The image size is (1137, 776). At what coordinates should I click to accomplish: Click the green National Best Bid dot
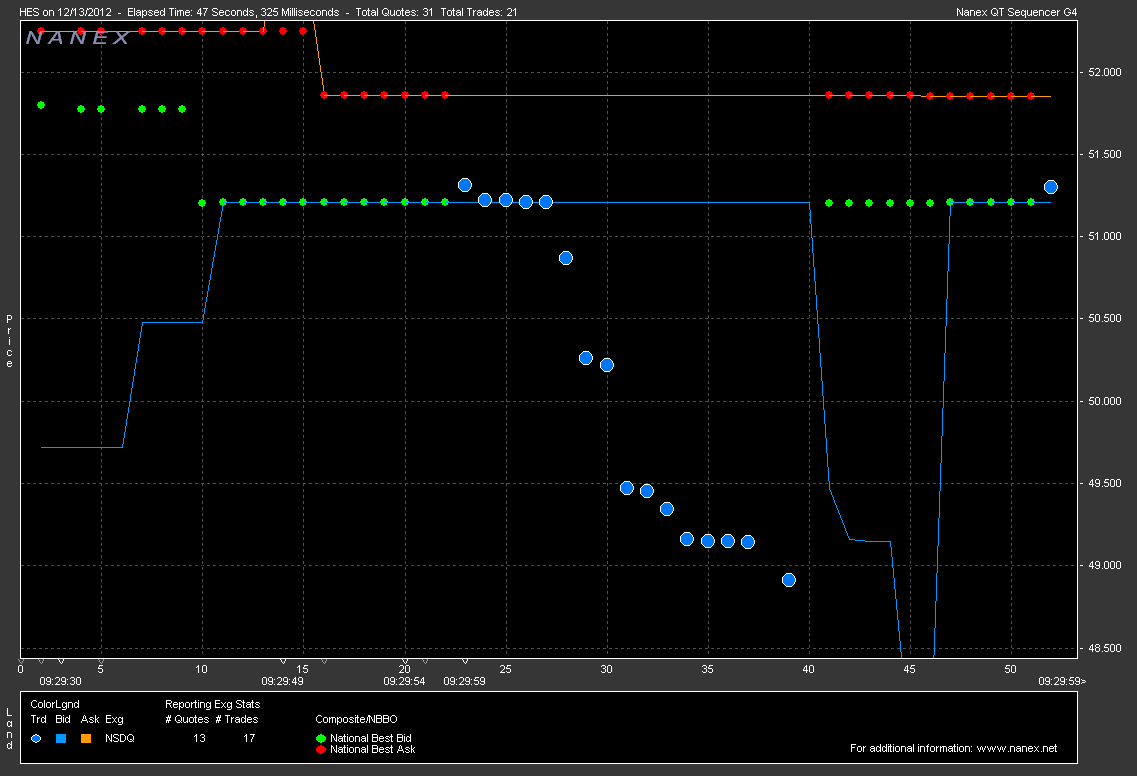(321, 738)
